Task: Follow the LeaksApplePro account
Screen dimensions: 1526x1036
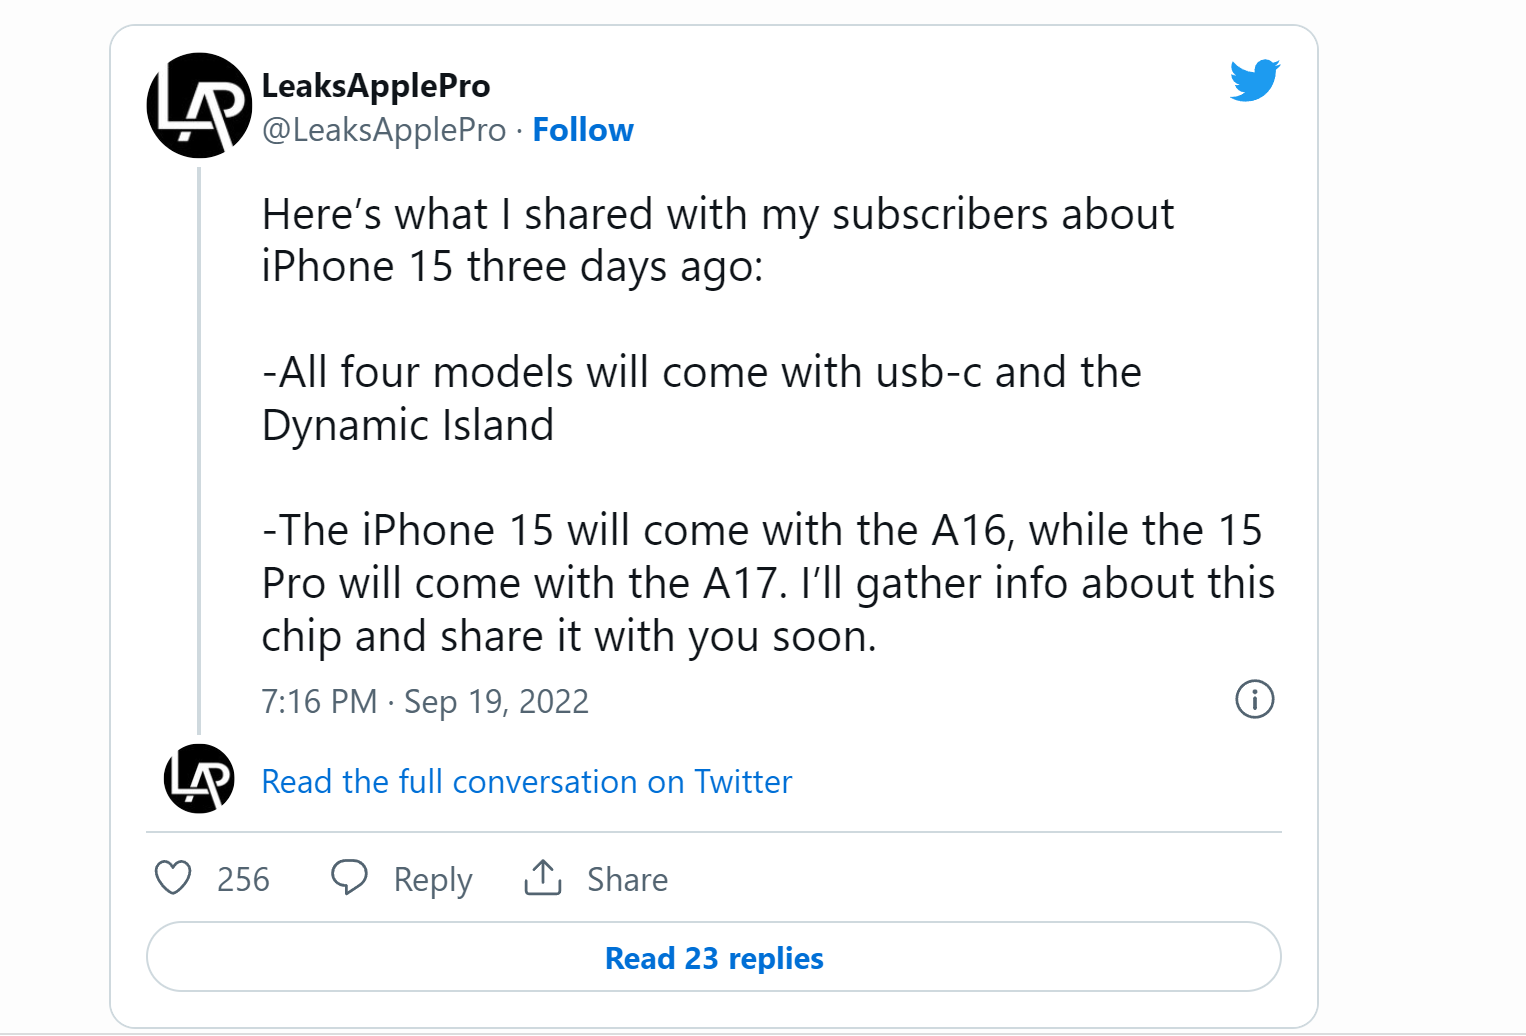Action: click(583, 129)
